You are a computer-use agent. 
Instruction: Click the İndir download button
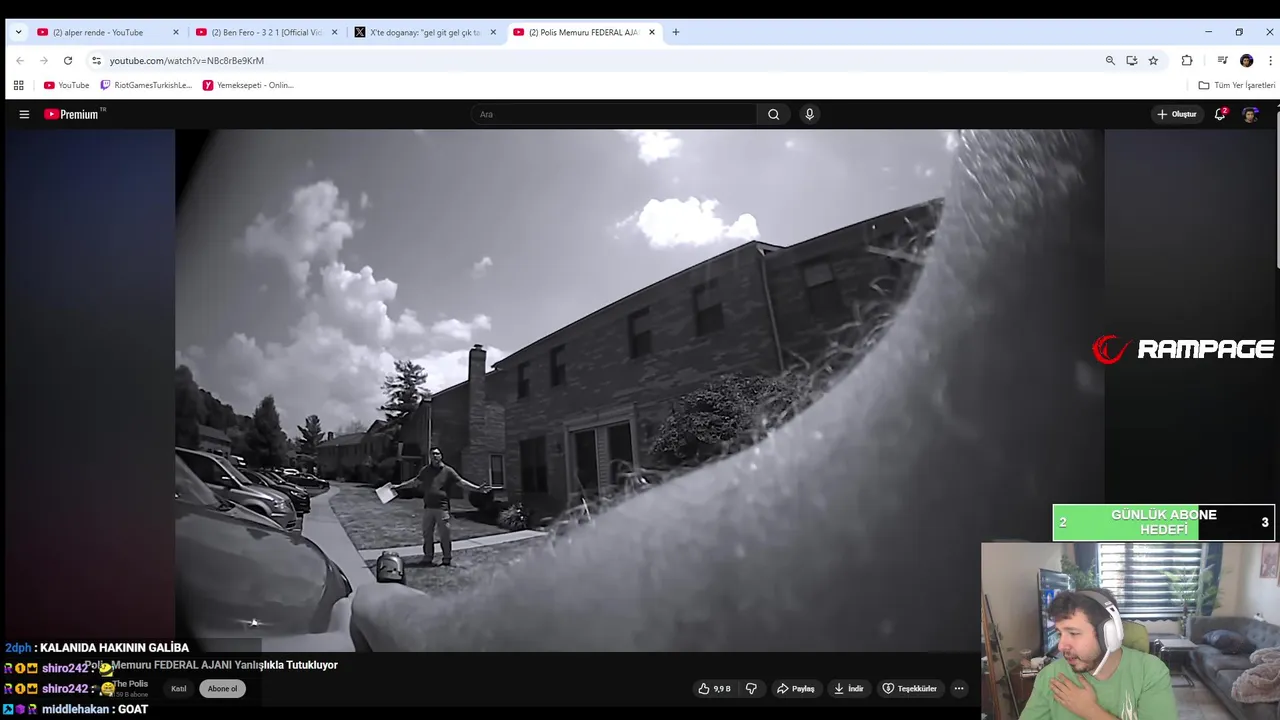pos(848,688)
